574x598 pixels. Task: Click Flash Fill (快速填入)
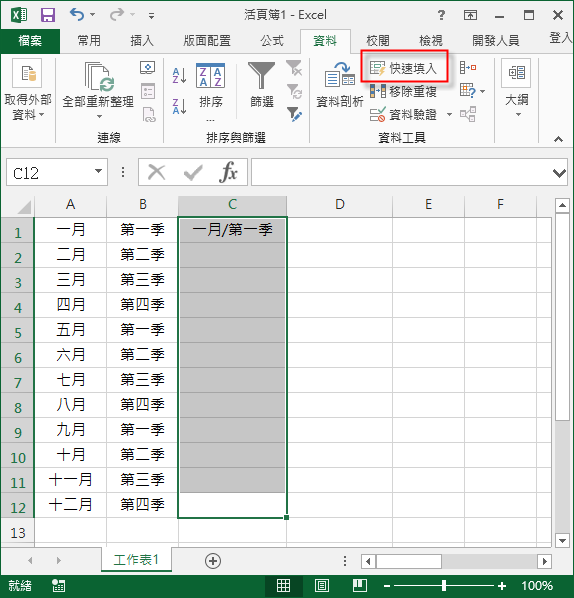click(x=404, y=68)
